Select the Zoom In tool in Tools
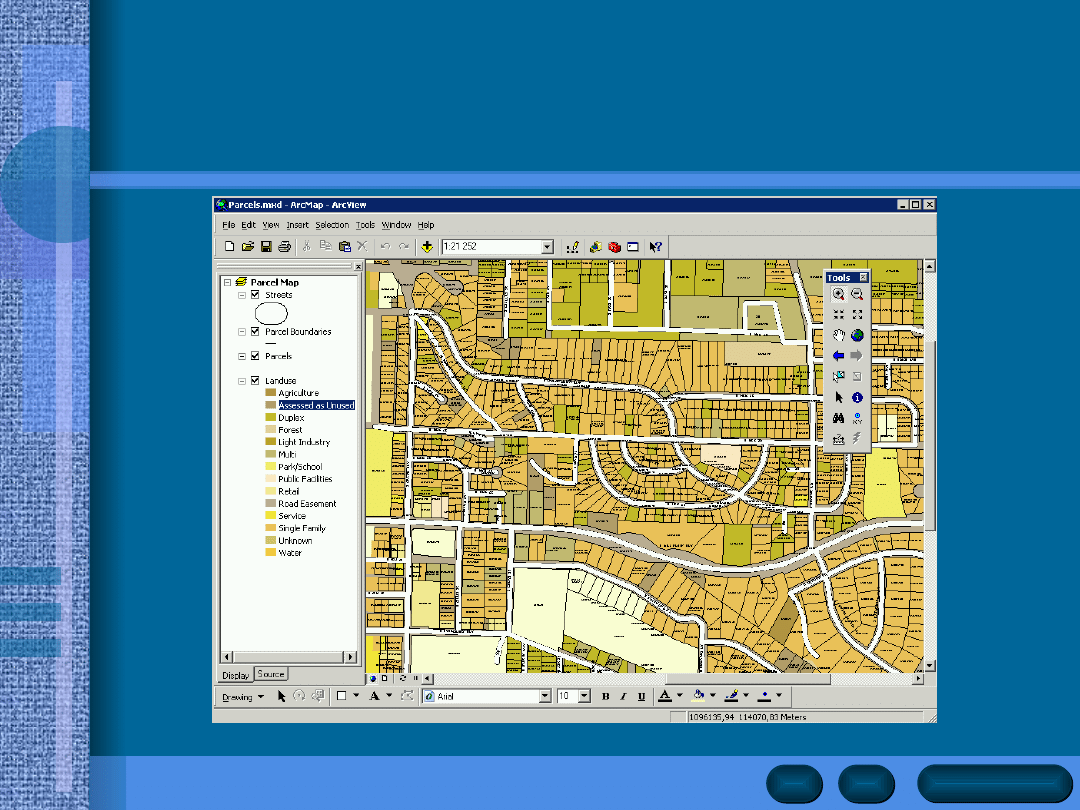This screenshot has height=810, width=1080. [838, 295]
